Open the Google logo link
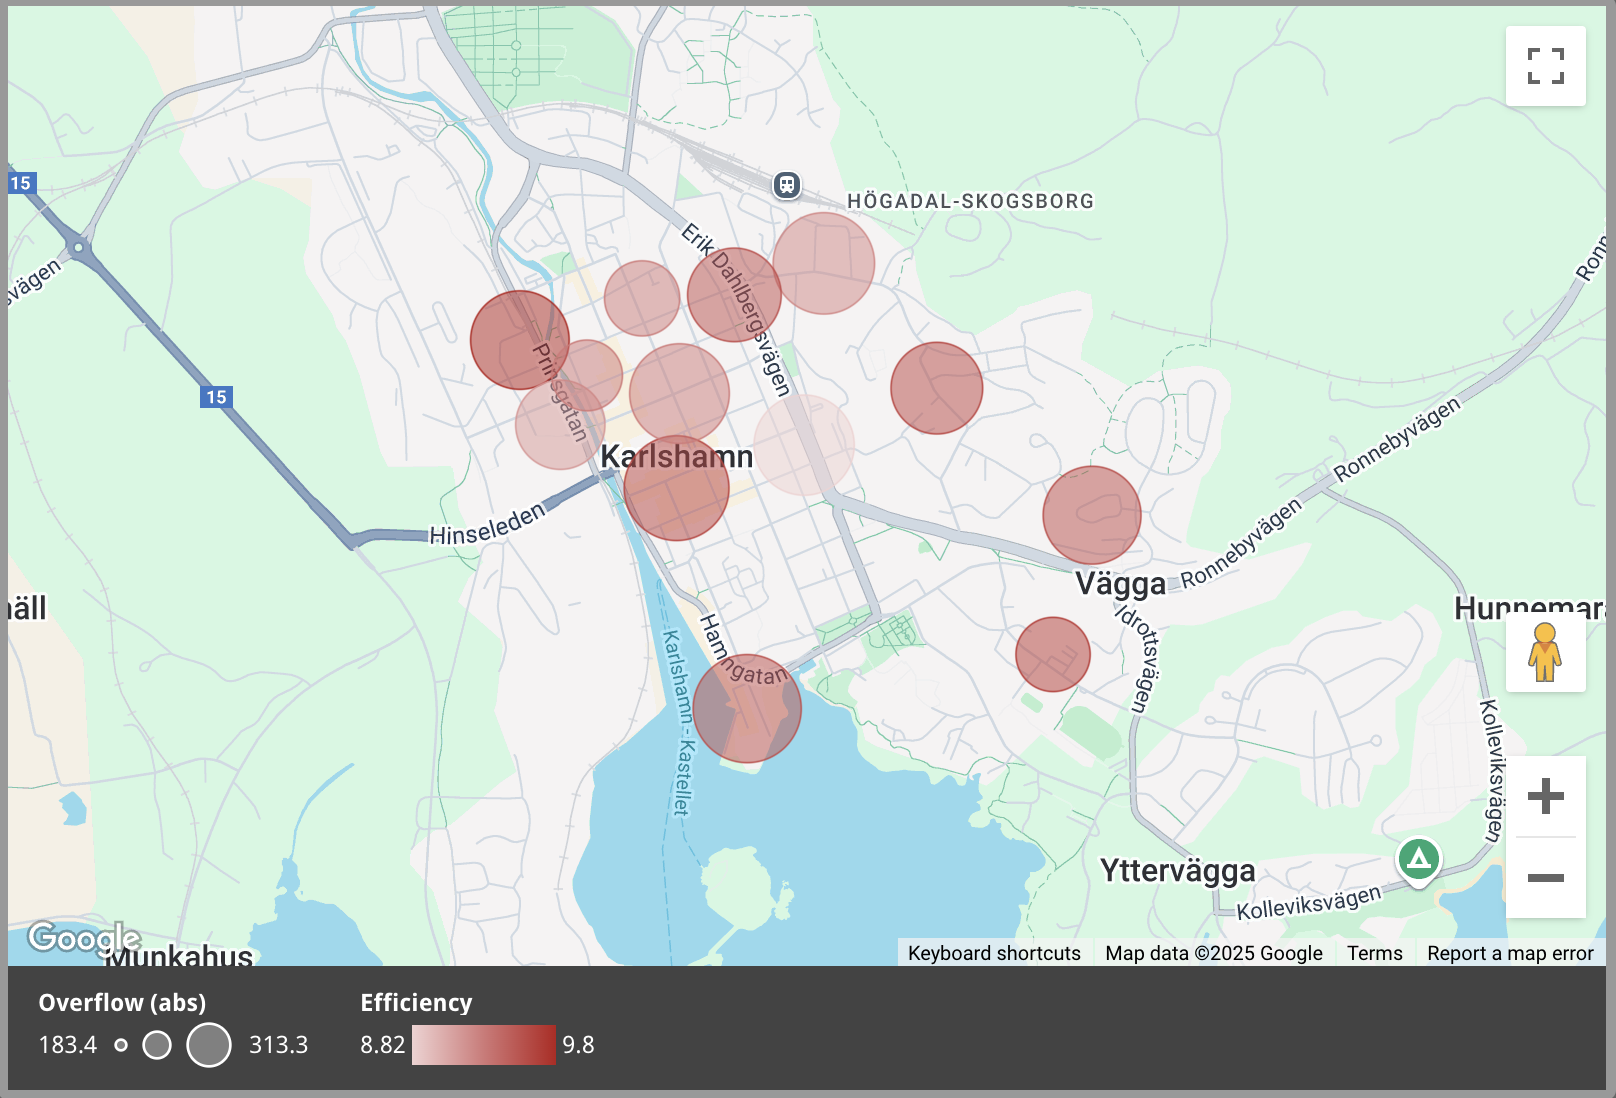Screen dimensions: 1616x1098 [84, 937]
